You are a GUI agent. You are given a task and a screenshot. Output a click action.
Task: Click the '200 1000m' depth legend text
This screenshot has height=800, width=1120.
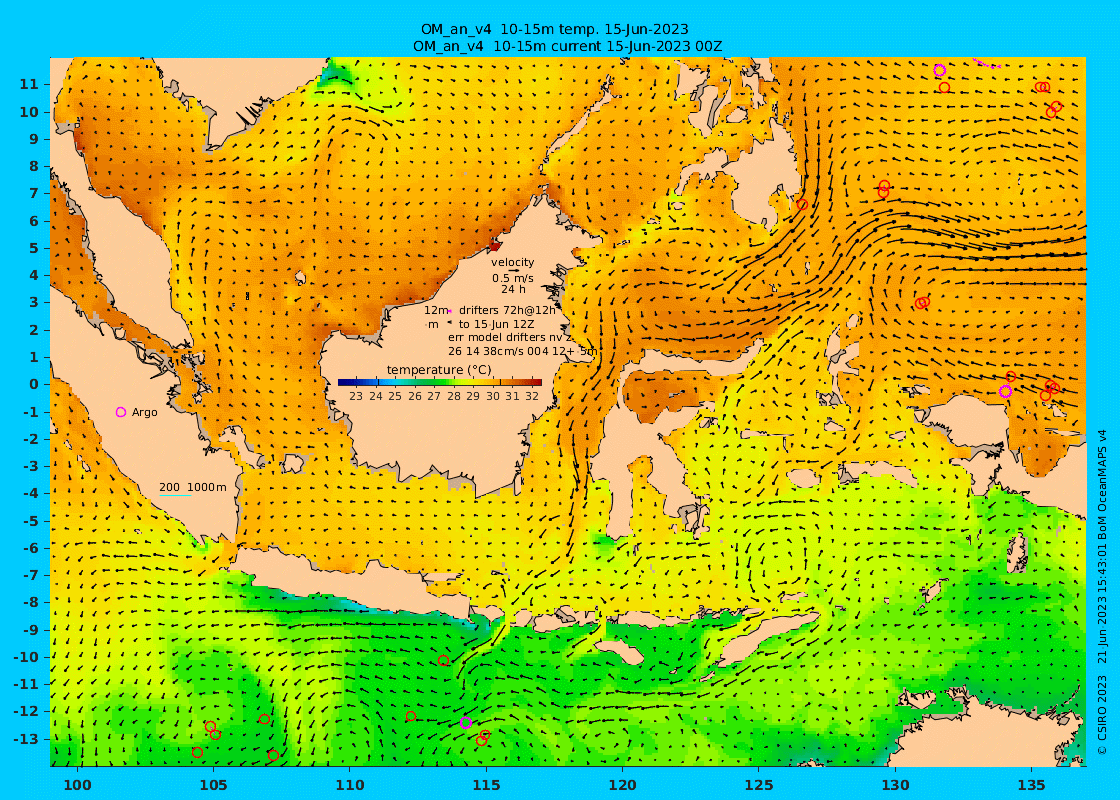pyautogui.click(x=193, y=487)
